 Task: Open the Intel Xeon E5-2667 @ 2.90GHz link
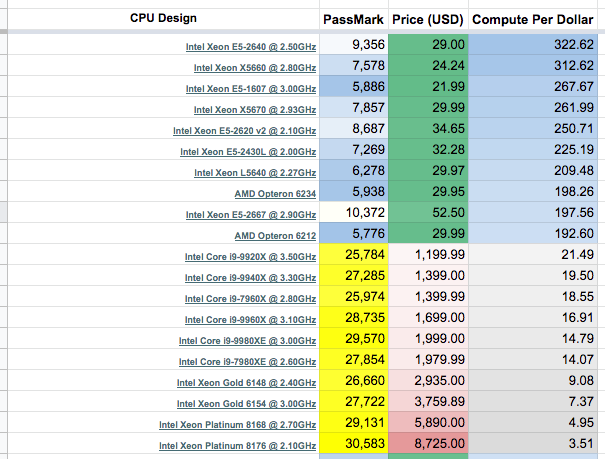tap(251, 215)
